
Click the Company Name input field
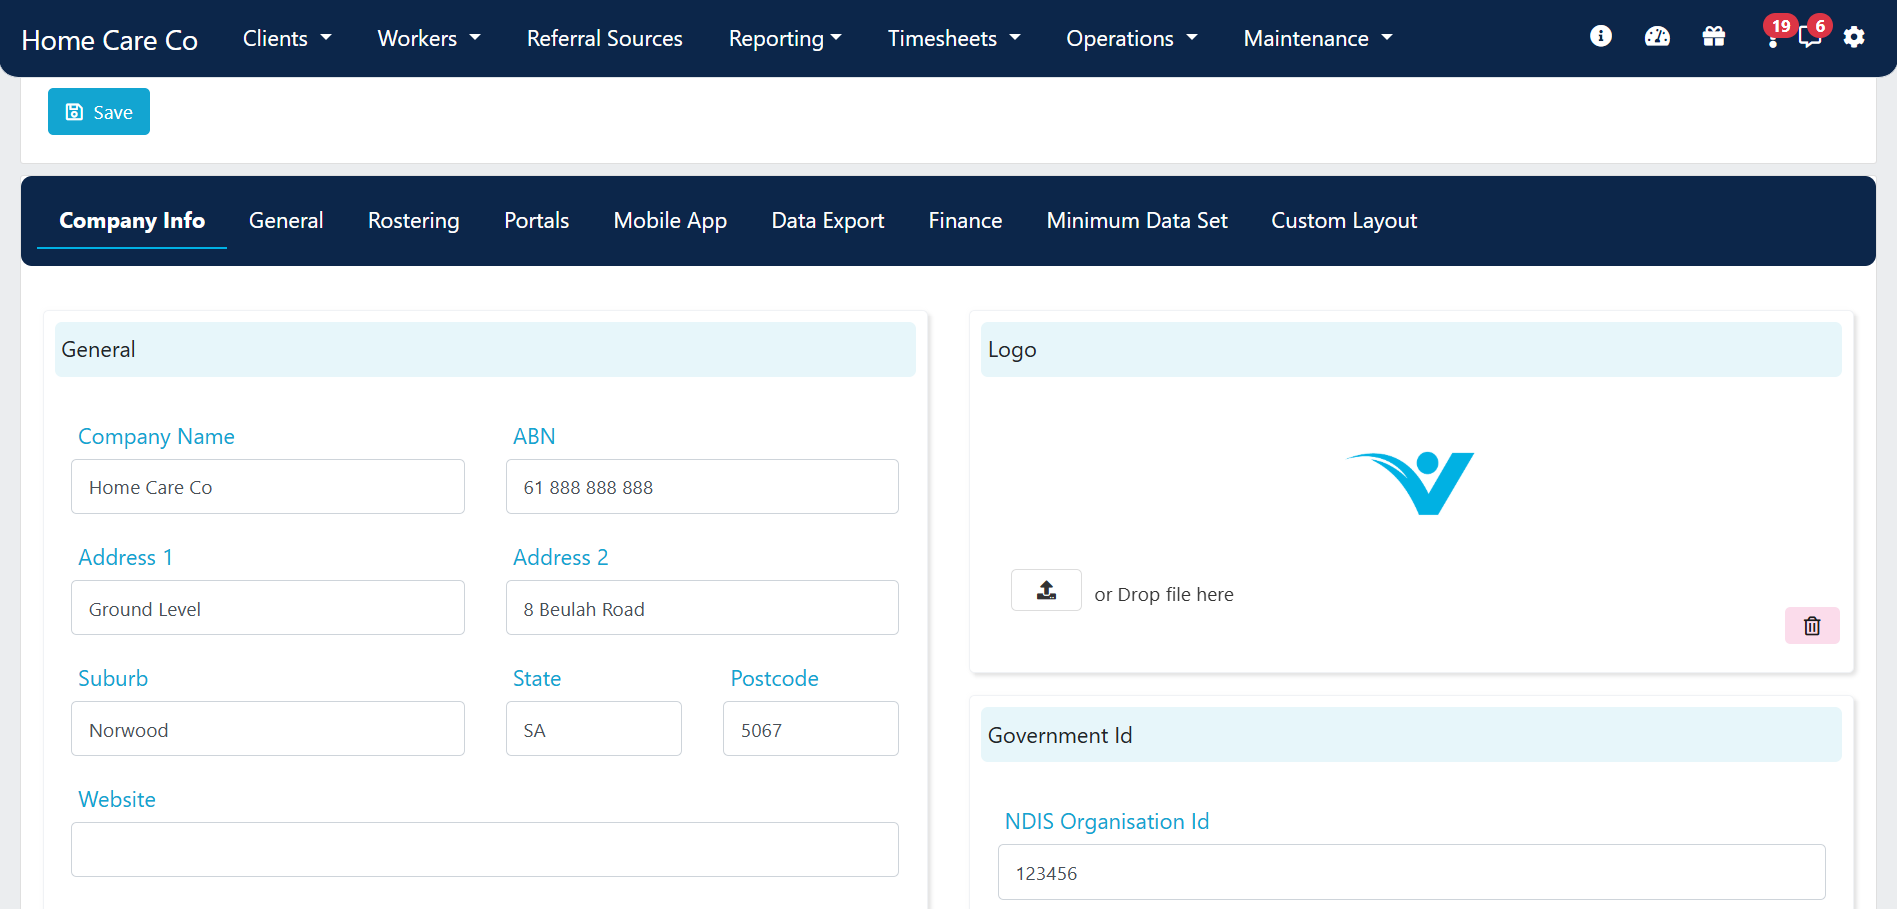268,487
